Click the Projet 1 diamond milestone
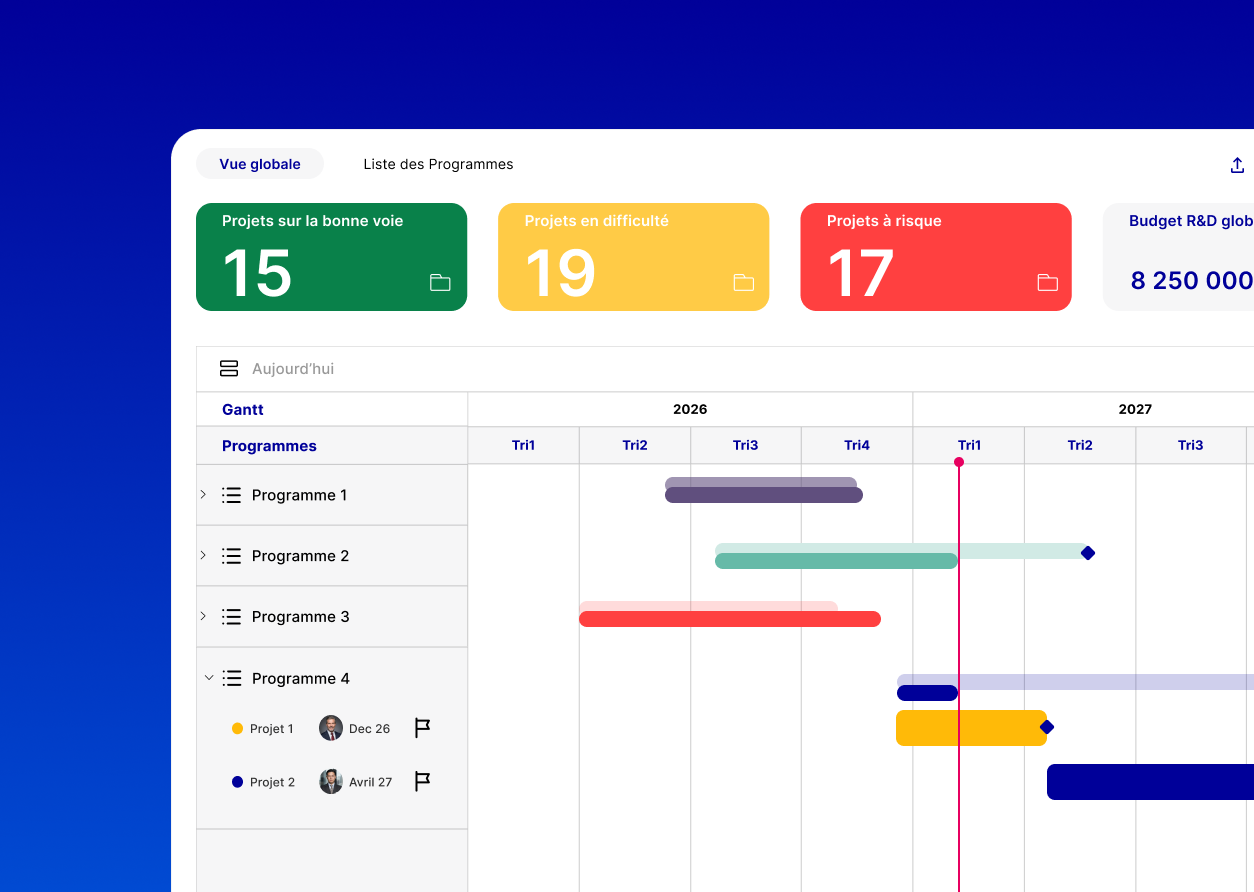The image size is (1254, 892). coord(1047,727)
